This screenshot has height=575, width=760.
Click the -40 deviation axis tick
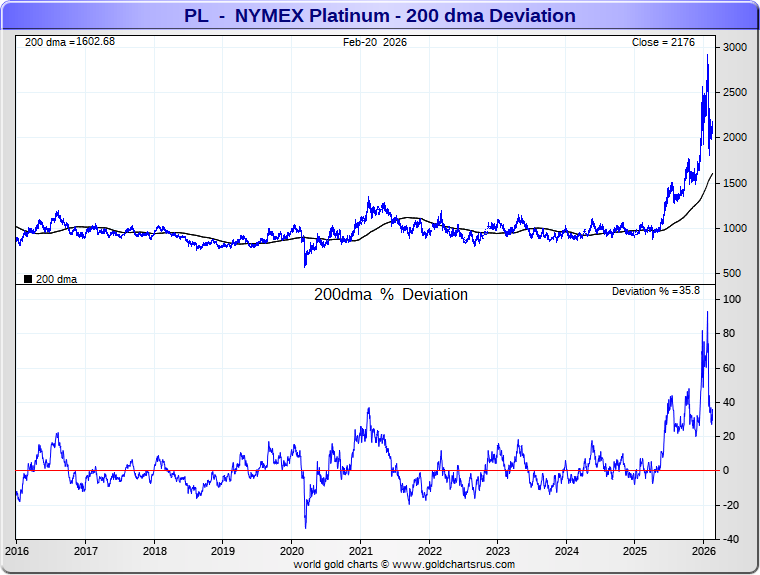pyautogui.click(x=732, y=540)
